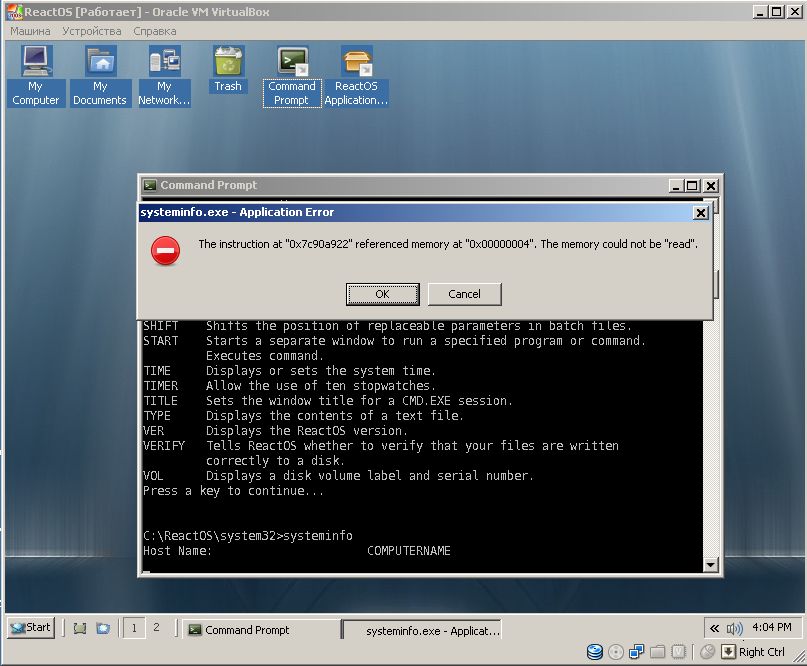Click Cancel in the Application Error dialog
The image size is (807, 666).
[x=464, y=294]
